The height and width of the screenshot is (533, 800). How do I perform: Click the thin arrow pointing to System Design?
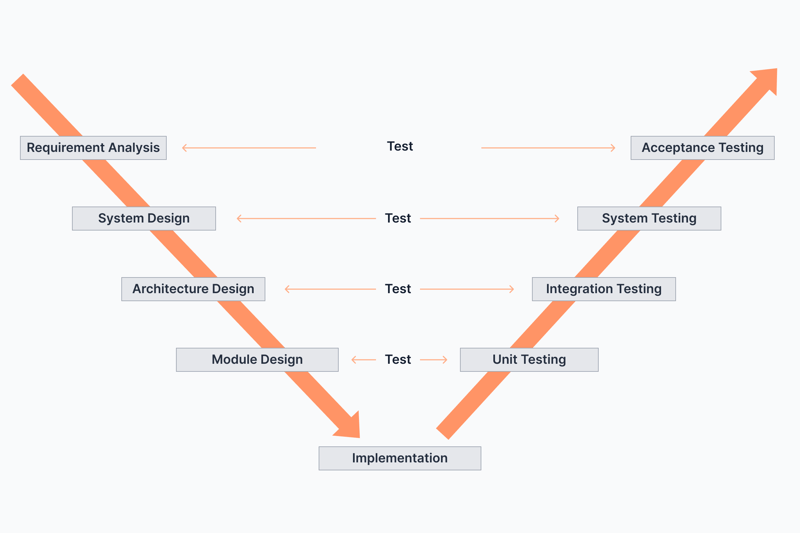click(x=306, y=218)
